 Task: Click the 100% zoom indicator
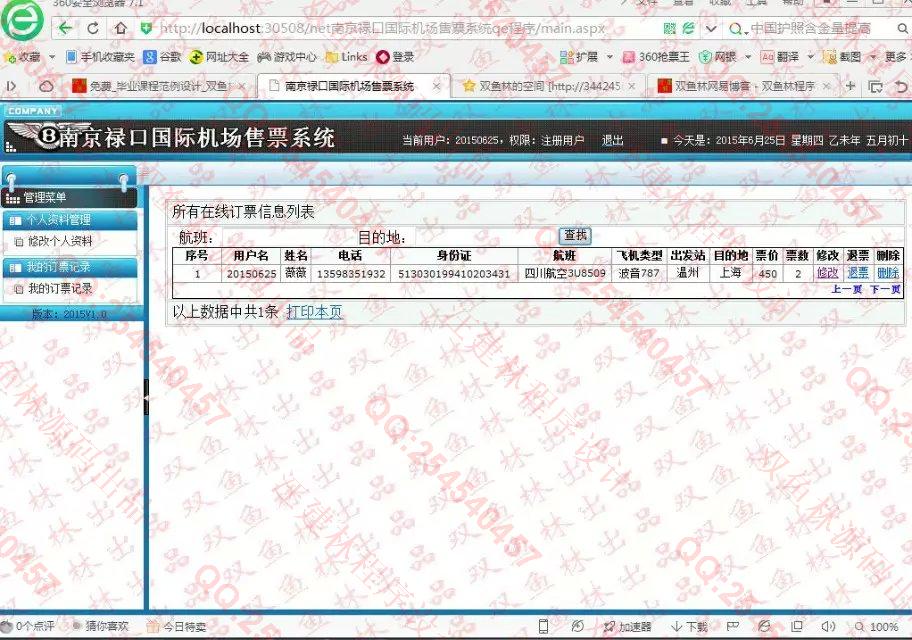[x=877, y=627]
